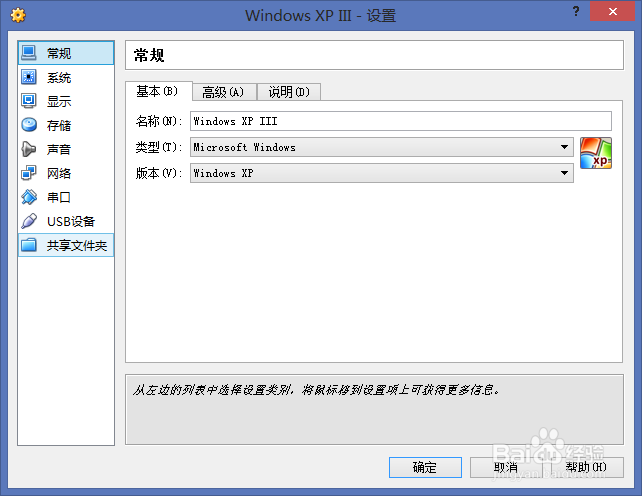Switch to the 说明(D) tab
Viewport: 642px width, 496px height.
(x=289, y=92)
